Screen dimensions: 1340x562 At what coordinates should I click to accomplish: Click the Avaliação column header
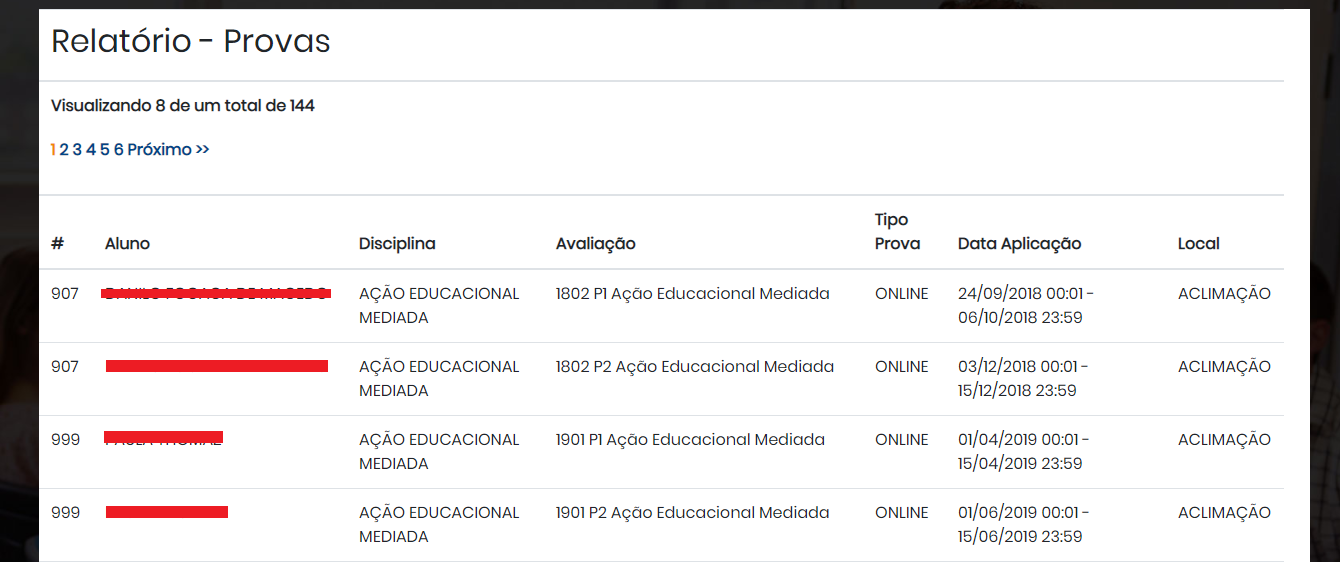click(x=596, y=243)
